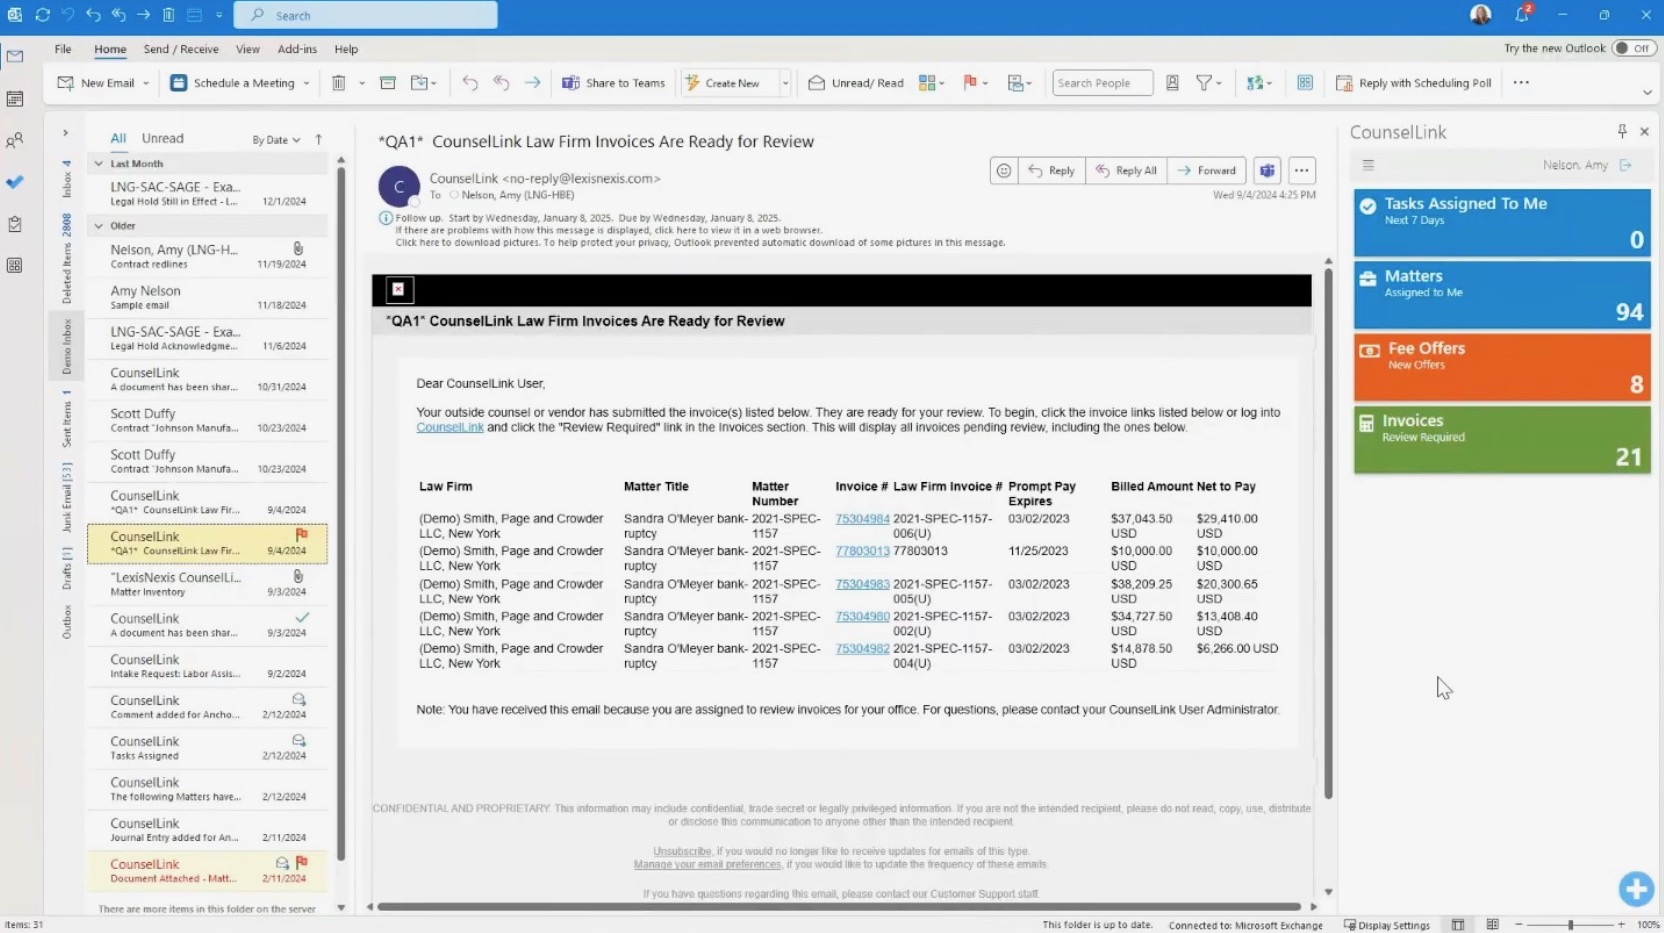Click the reading pane vertical scrollbar
Image resolution: width=1664 pixels, height=933 pixels.
pos(1328,534)
